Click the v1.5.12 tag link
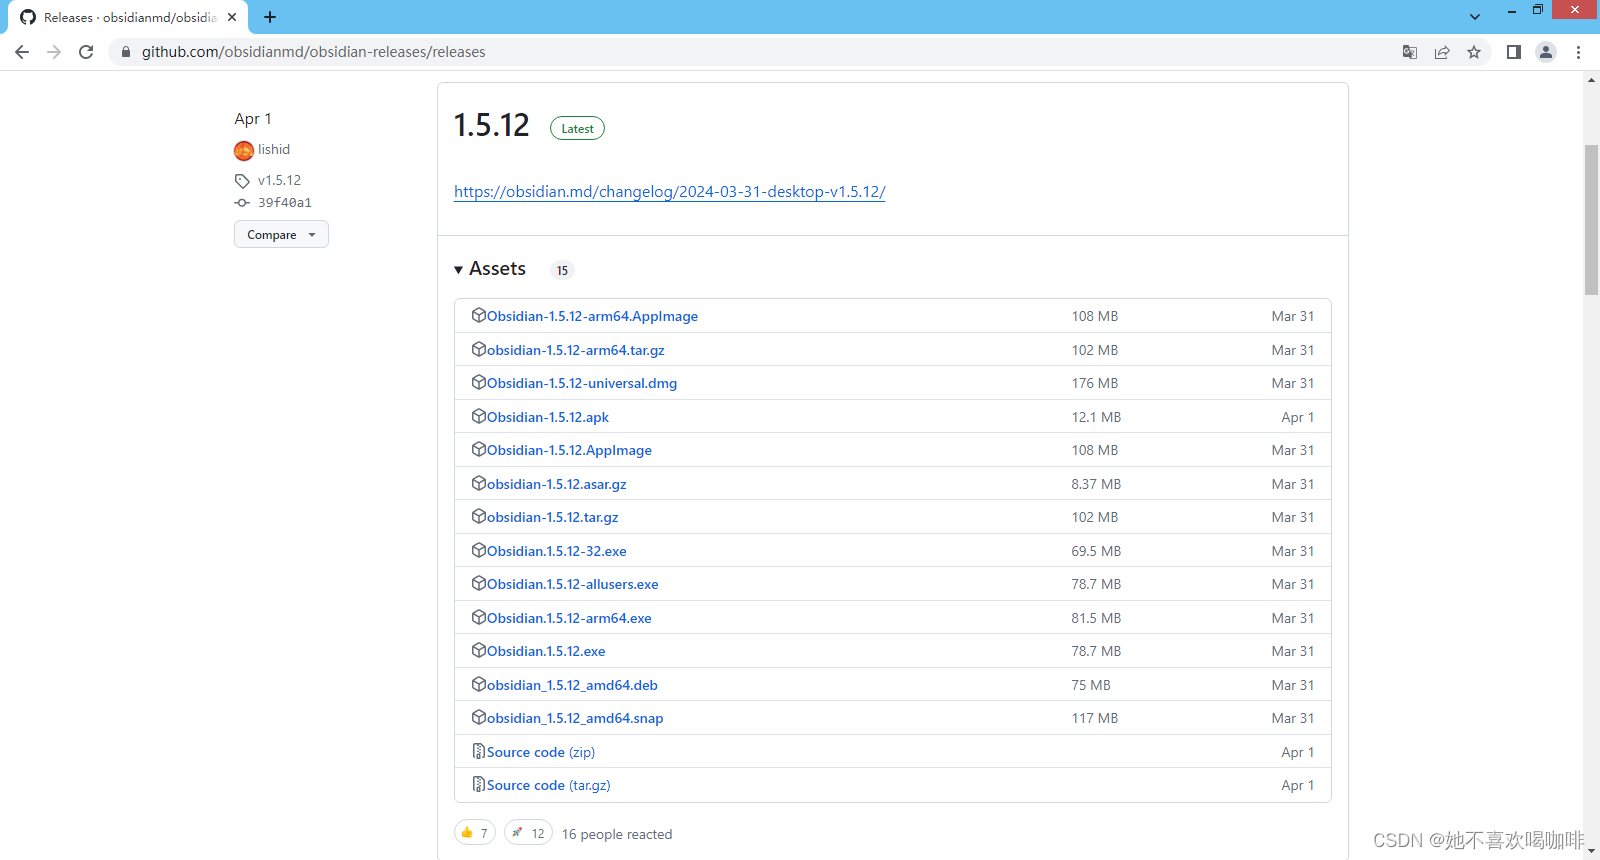The width and height of the screenshot is (1600, 860). click(x=279, y=180)
